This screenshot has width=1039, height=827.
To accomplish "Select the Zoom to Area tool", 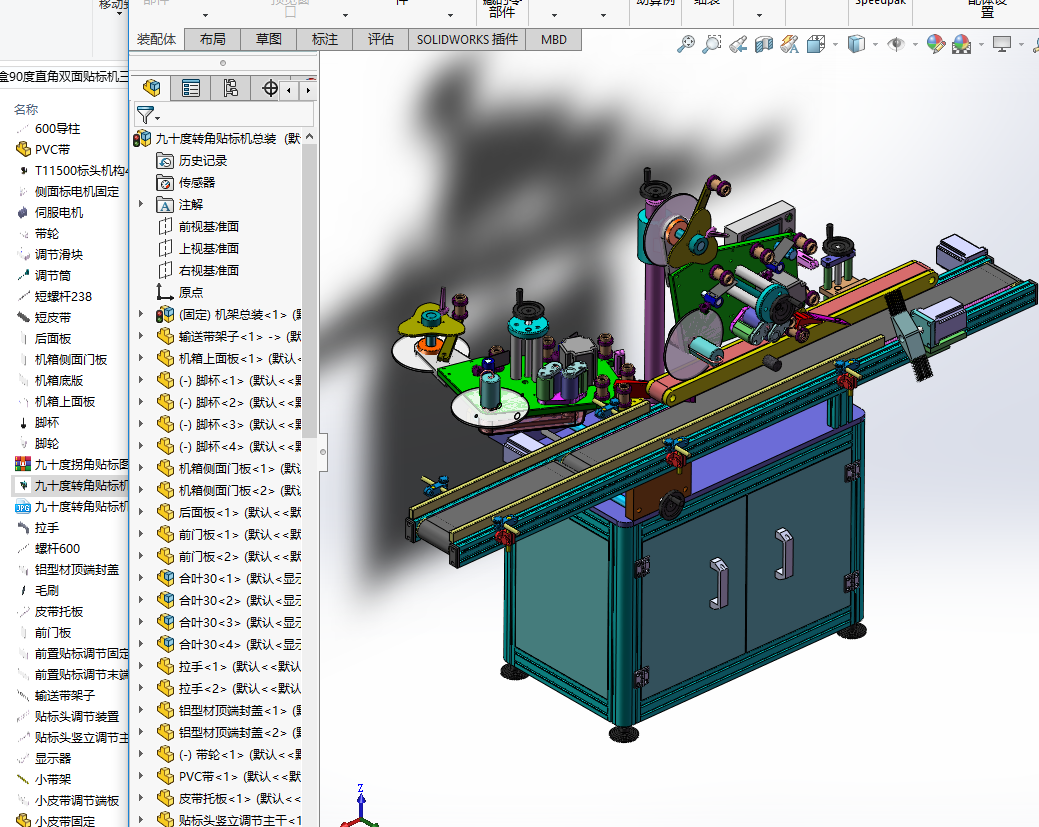I will [711, 44].
